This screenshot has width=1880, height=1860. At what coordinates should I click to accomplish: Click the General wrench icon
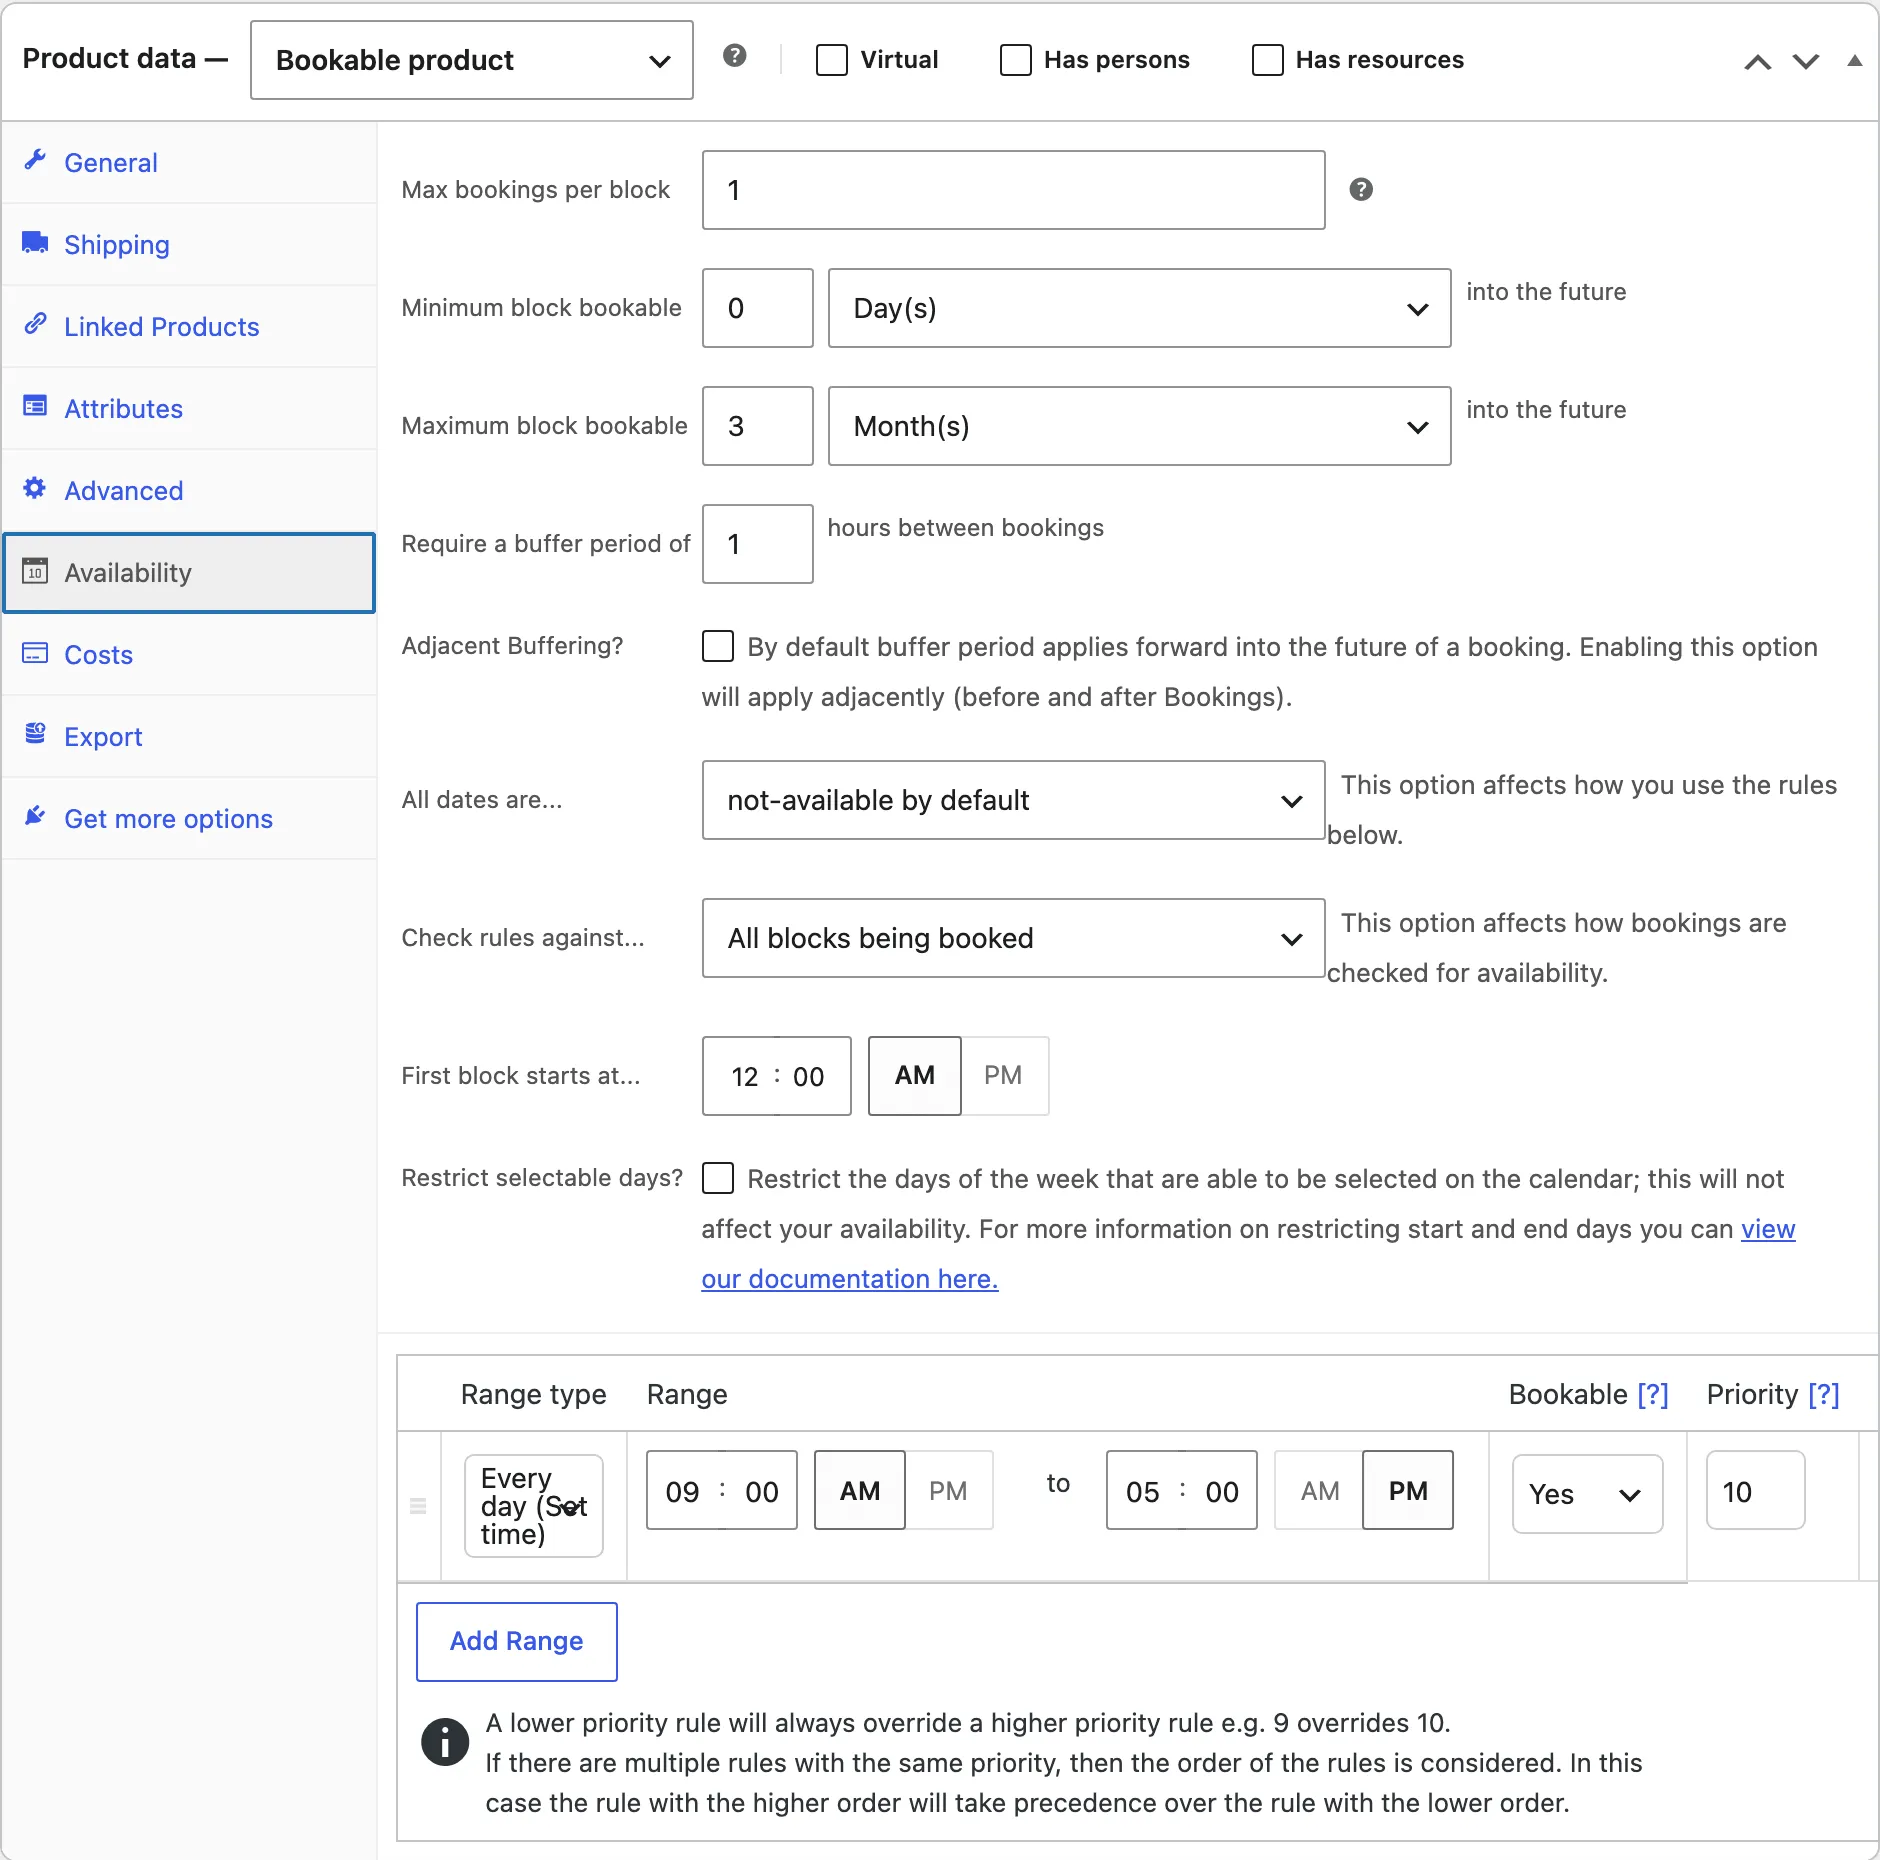click(35, 160)
